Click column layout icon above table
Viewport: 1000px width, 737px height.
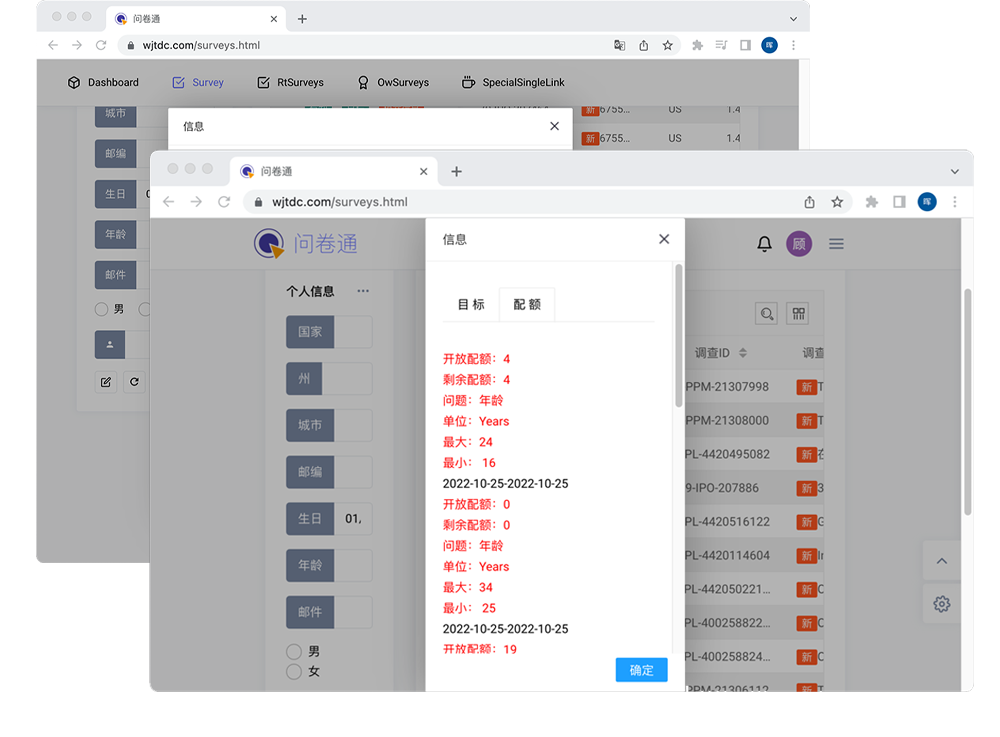coord(798,314)
